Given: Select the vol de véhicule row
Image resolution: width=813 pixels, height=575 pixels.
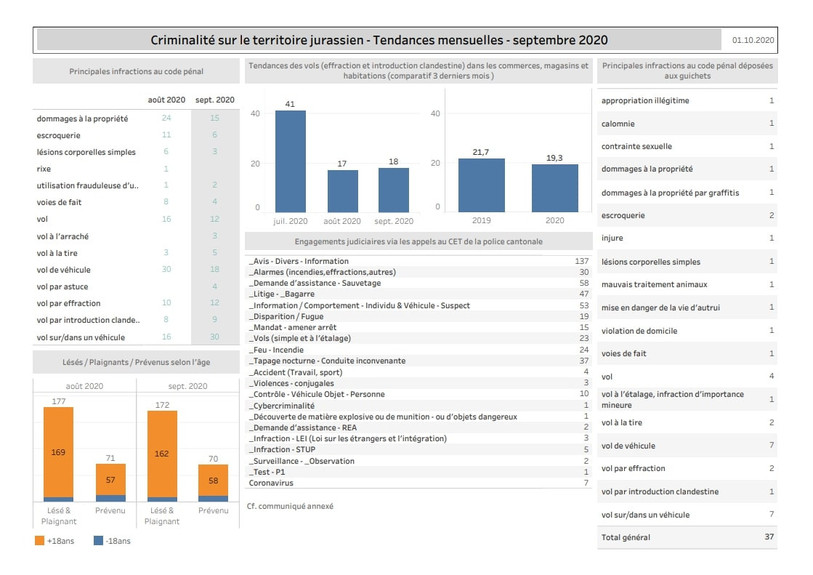Looking at the screenshot, I should coord(136,270).
